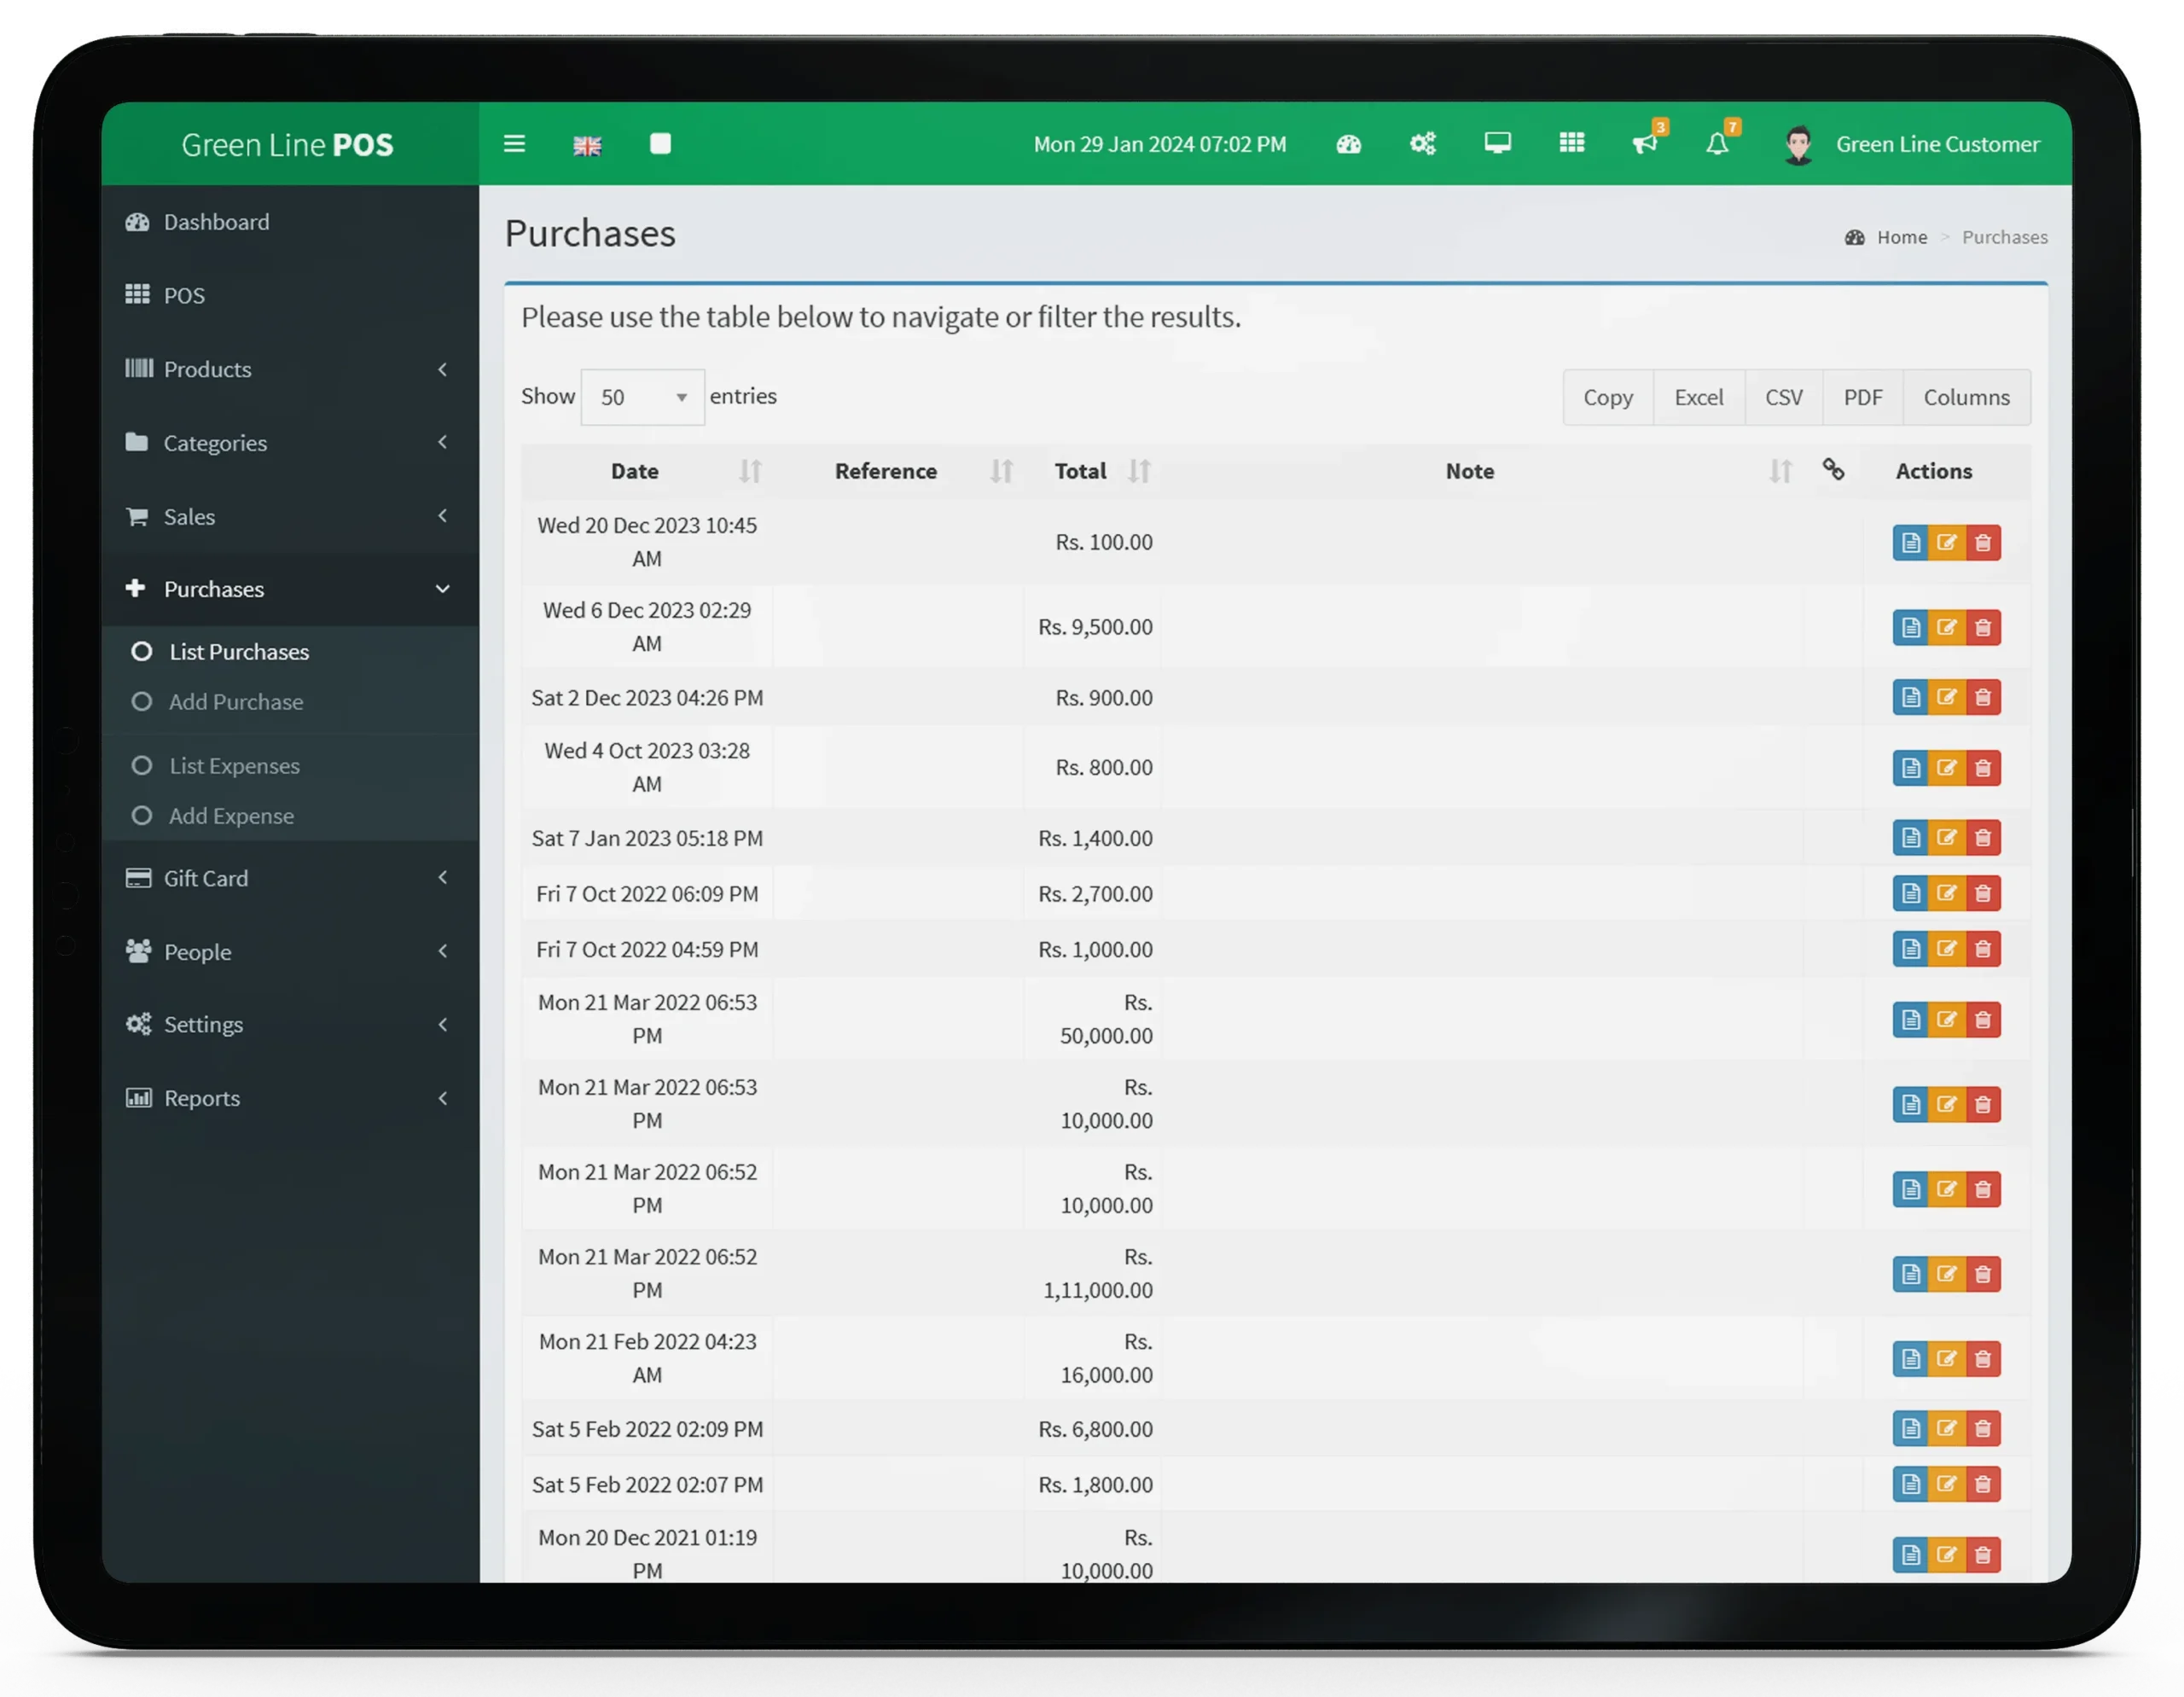Open the POS grid icon in header
2184x1697 pixels.
pyautogui.click(x=1572, y=144)
